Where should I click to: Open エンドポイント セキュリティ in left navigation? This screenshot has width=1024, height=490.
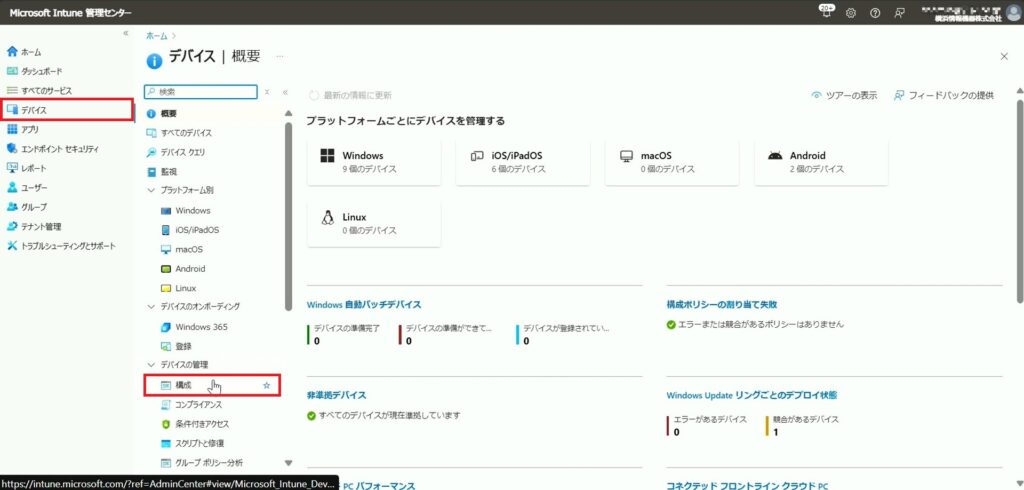[x=52, y=149]
